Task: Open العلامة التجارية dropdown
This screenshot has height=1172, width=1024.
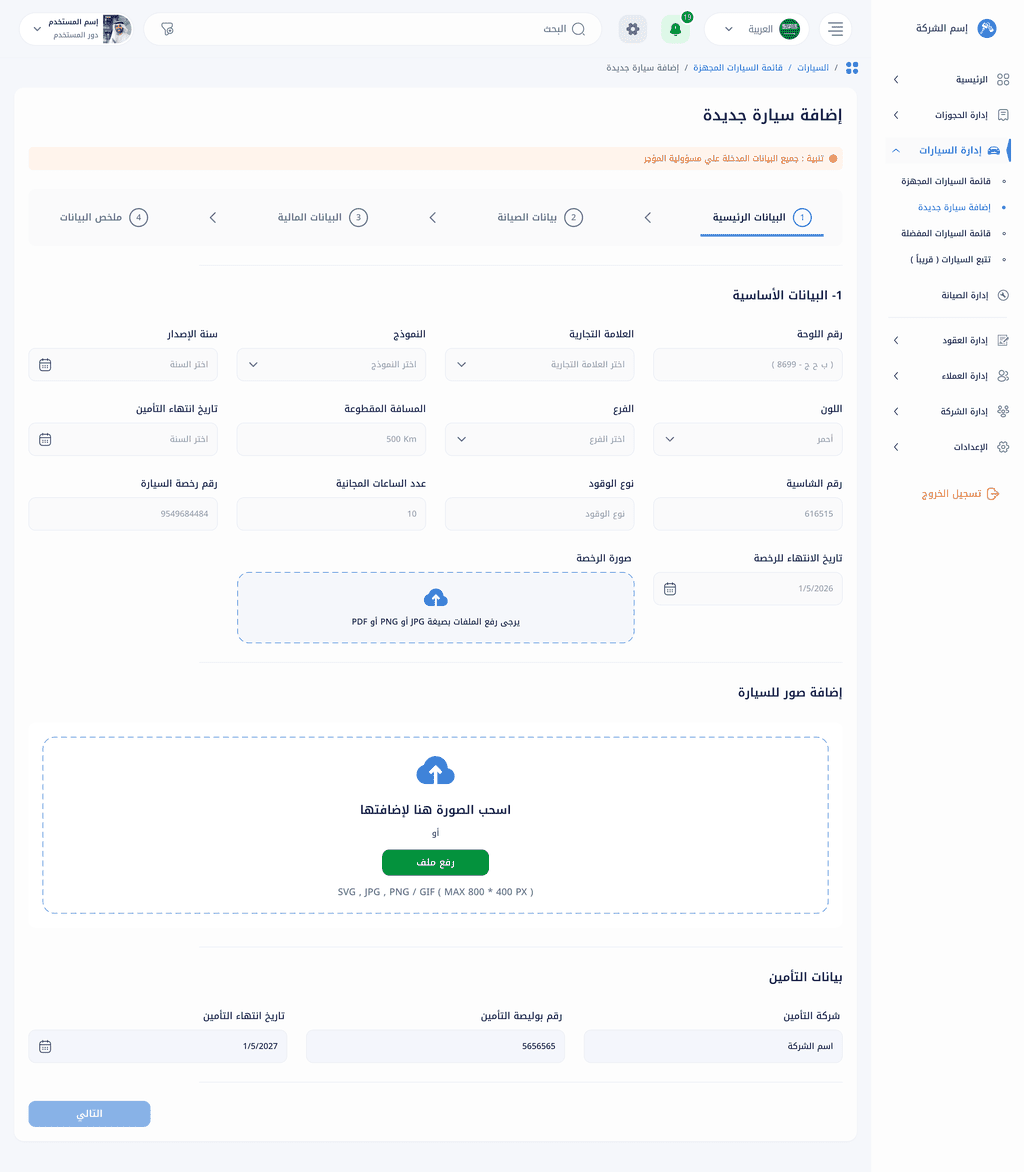Action: click(x=540, y=365)
